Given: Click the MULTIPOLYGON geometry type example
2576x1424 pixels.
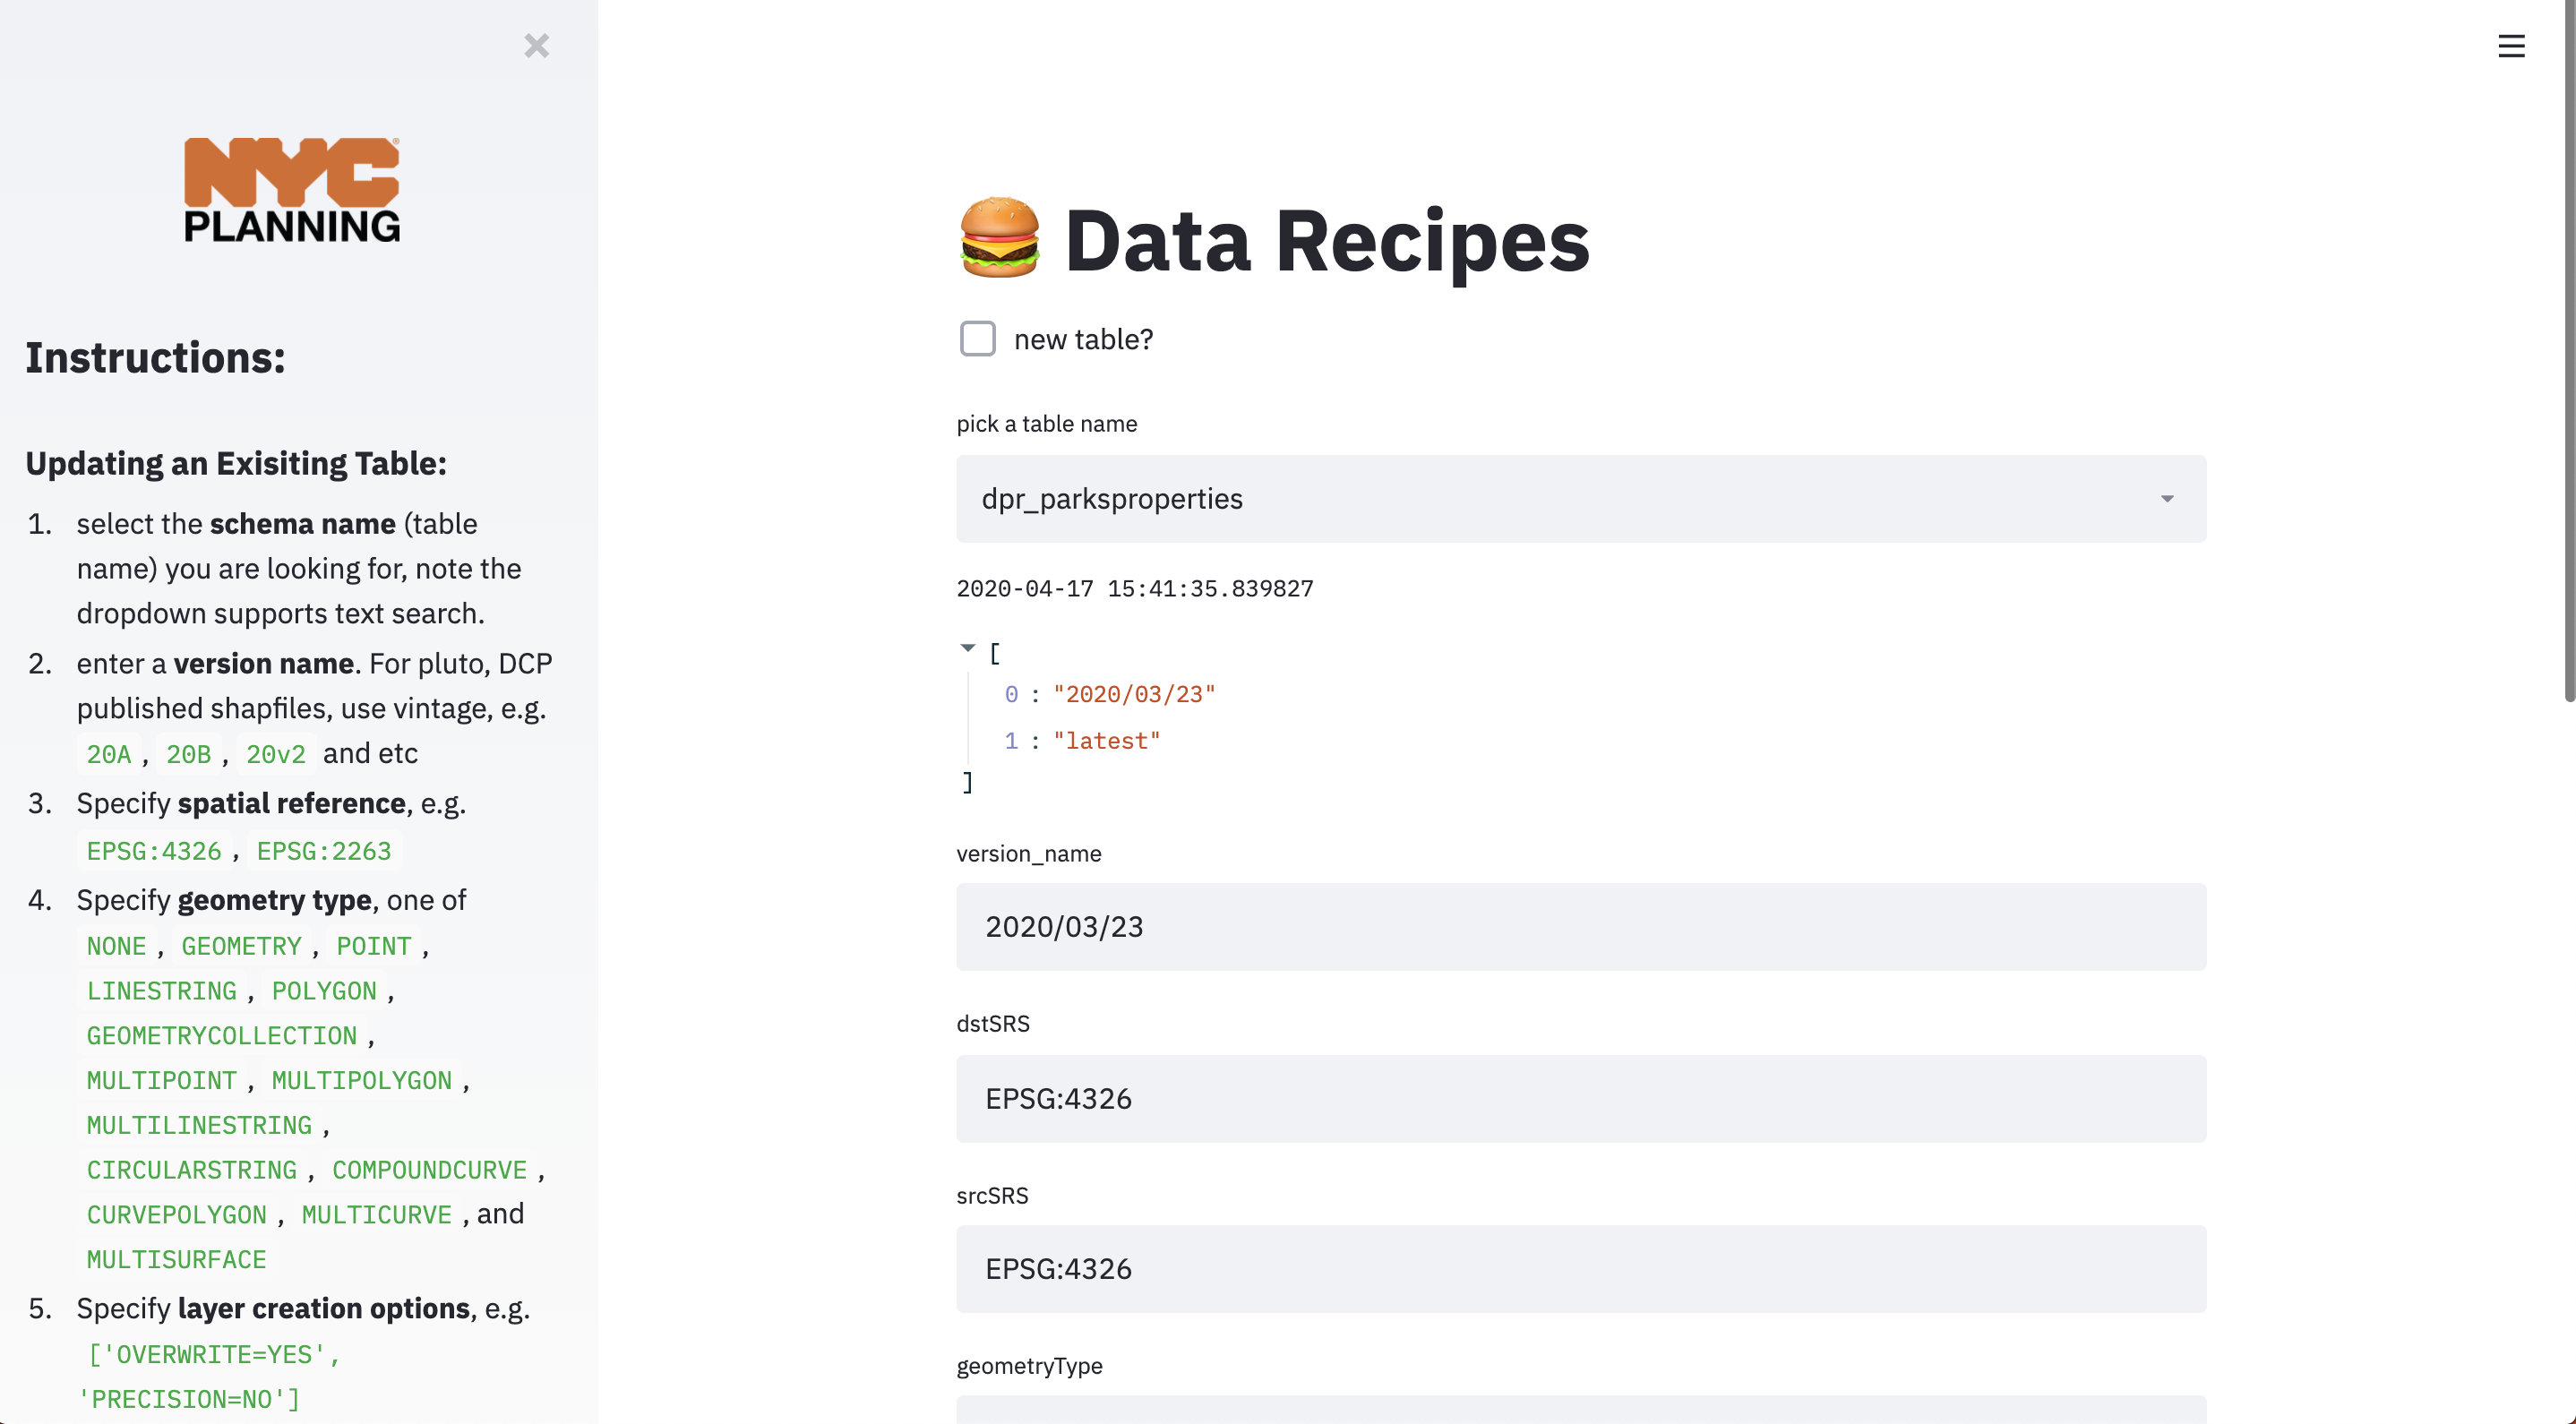Looking at the screenshot, I should coord(361,1081).
